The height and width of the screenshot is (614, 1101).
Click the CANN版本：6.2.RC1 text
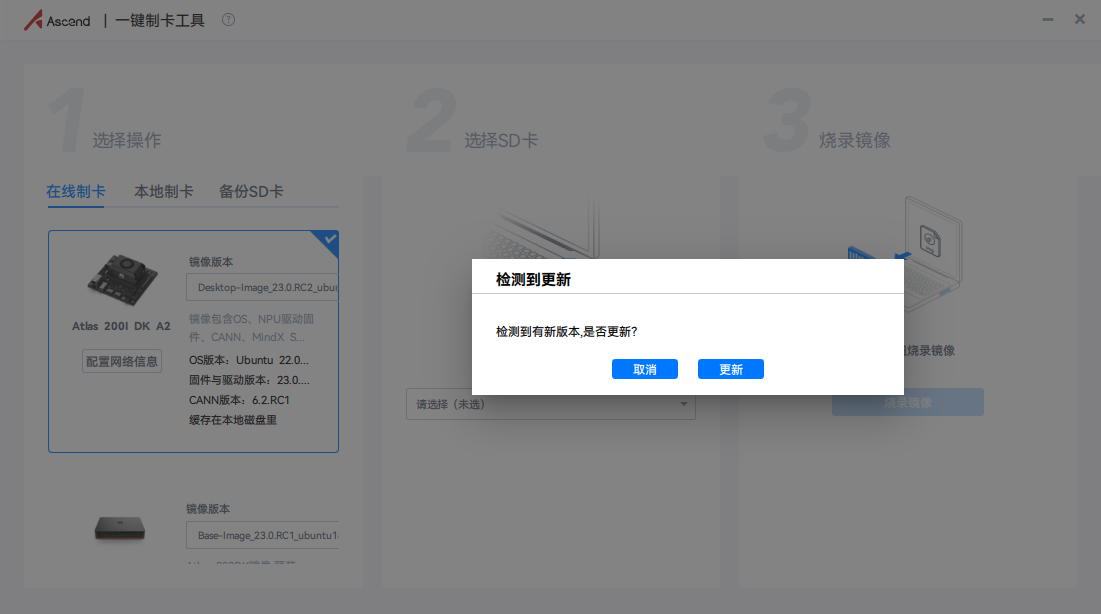tap(239, 400)
